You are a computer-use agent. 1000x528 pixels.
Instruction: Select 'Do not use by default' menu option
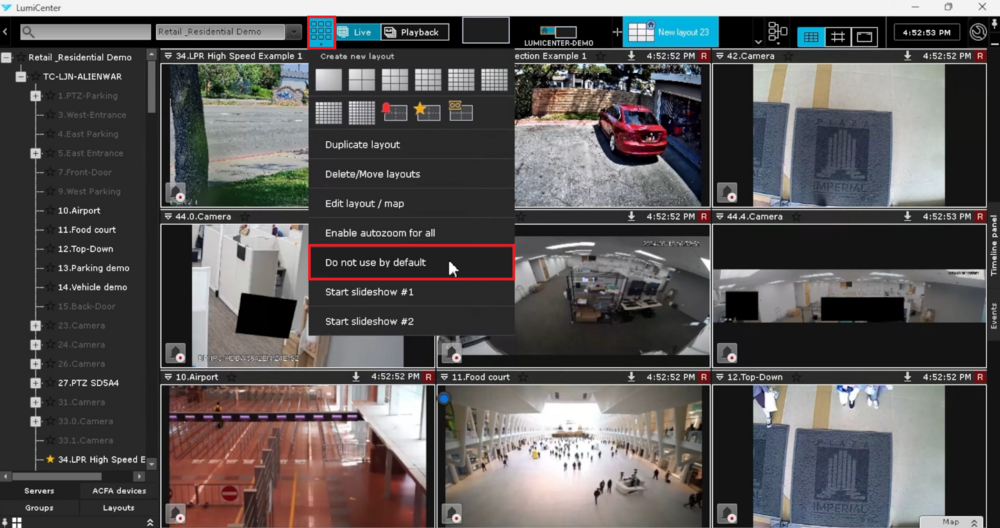pos(411,263)
